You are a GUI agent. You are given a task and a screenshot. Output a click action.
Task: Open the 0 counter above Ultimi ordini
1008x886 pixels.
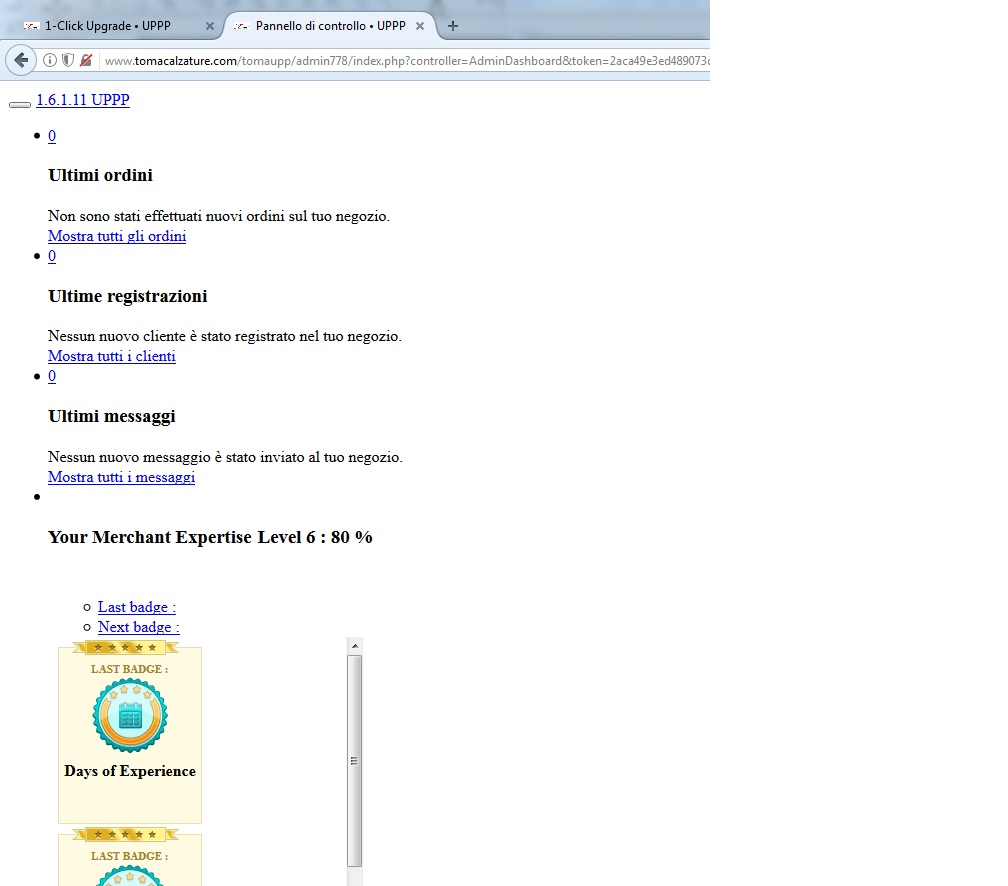coord(52,136)
